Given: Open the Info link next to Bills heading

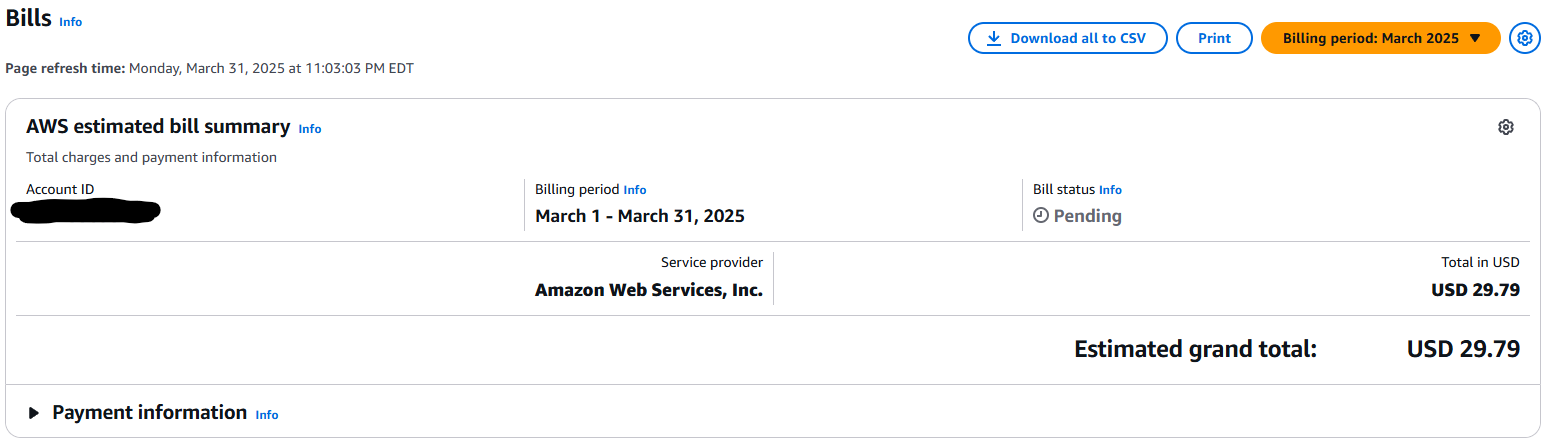Looking at the screenshot, I should (x=70, y=22).
